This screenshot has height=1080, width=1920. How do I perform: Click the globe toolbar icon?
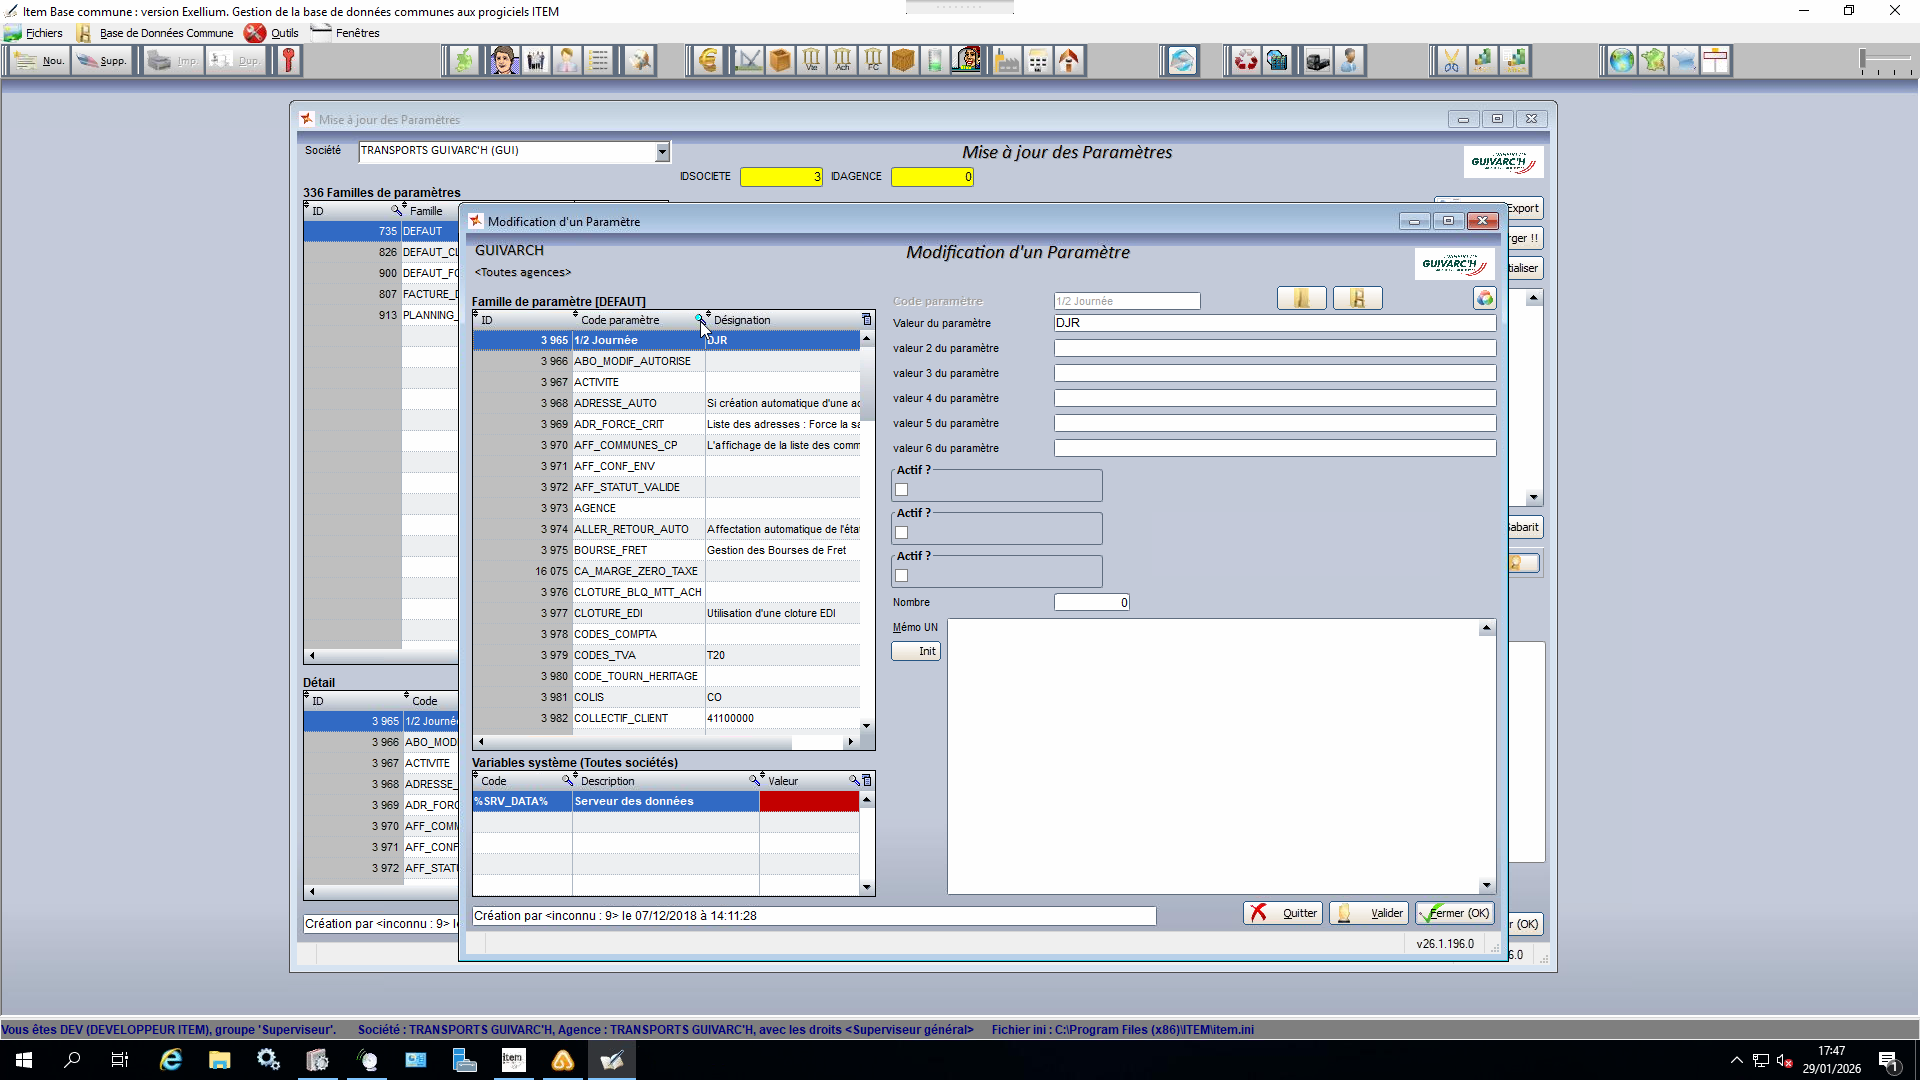click(1621, 61)
